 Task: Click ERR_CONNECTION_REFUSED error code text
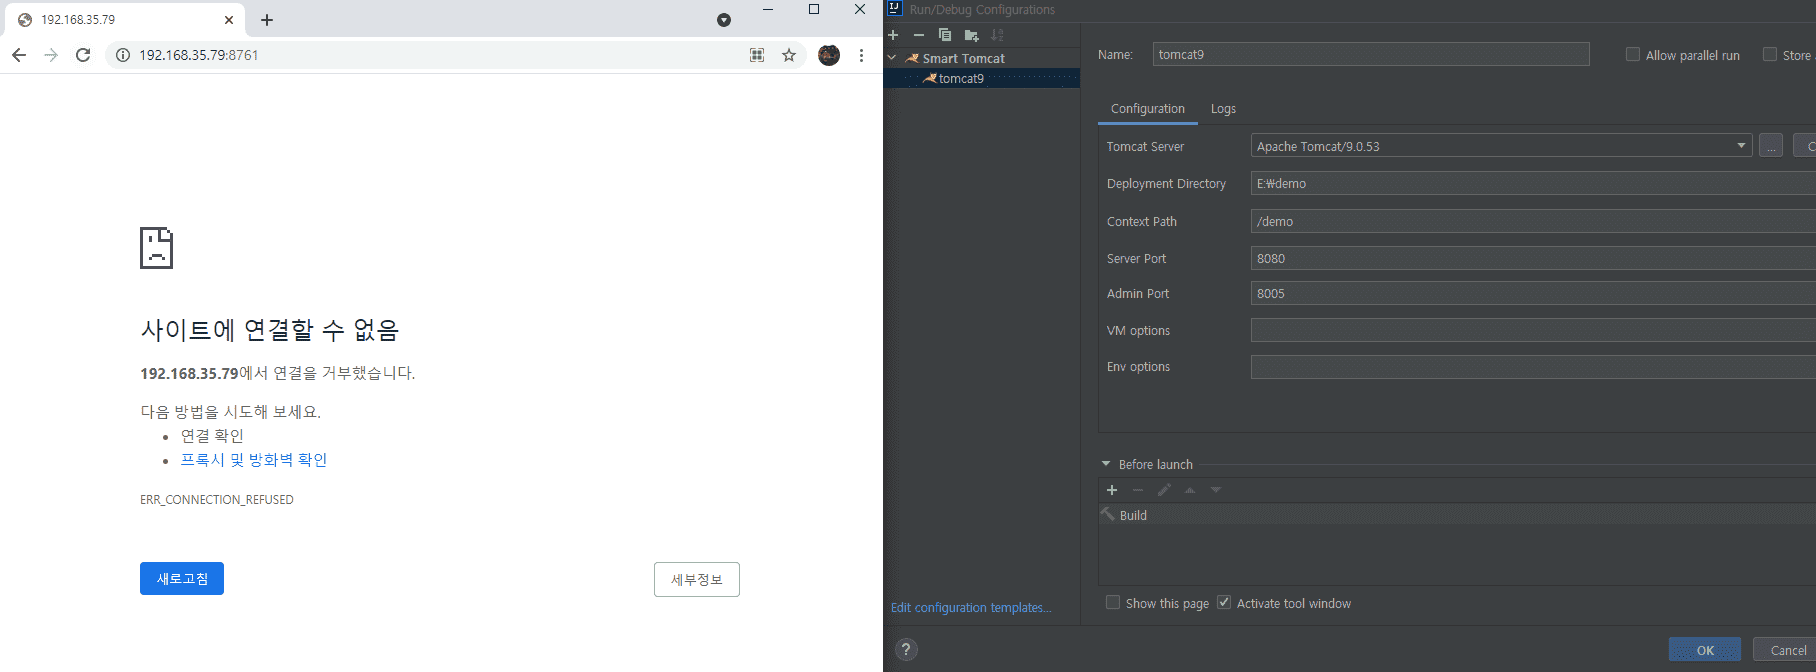217,499
